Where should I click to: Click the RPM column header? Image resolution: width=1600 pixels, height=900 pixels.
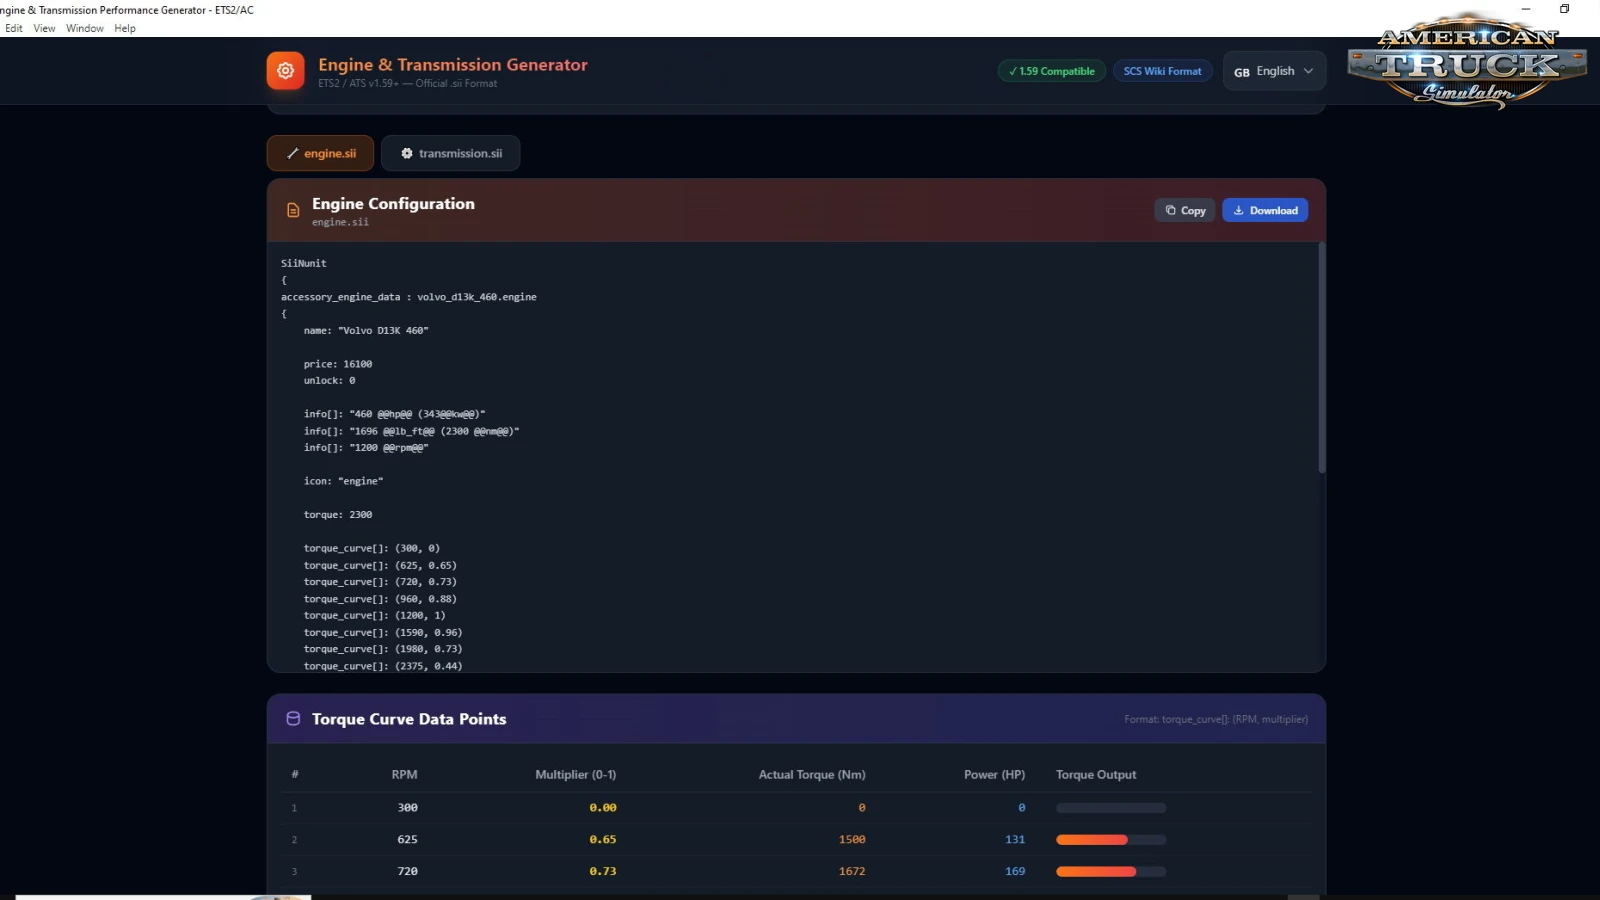pos(404,775)
